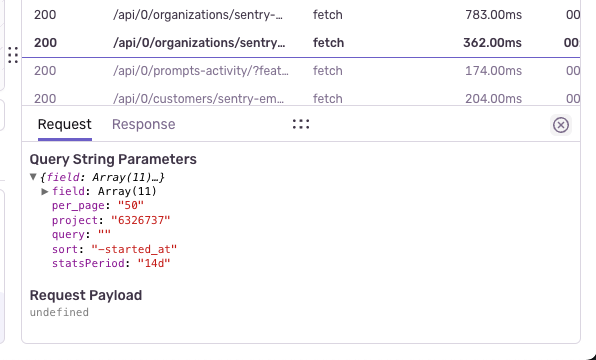Click the undefined payload value
The width and height of the screenshot is (596, 360).
click(59, 312)
